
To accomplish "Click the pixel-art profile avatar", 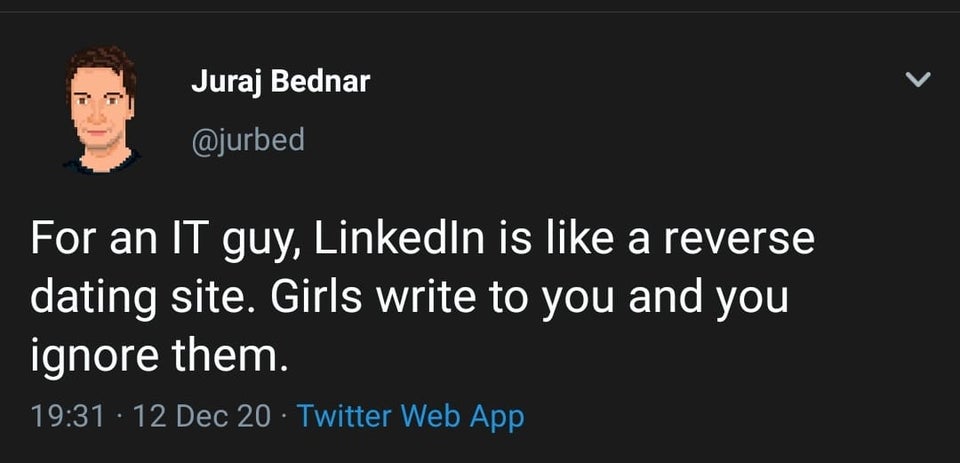I will click(x=101, y=111).
